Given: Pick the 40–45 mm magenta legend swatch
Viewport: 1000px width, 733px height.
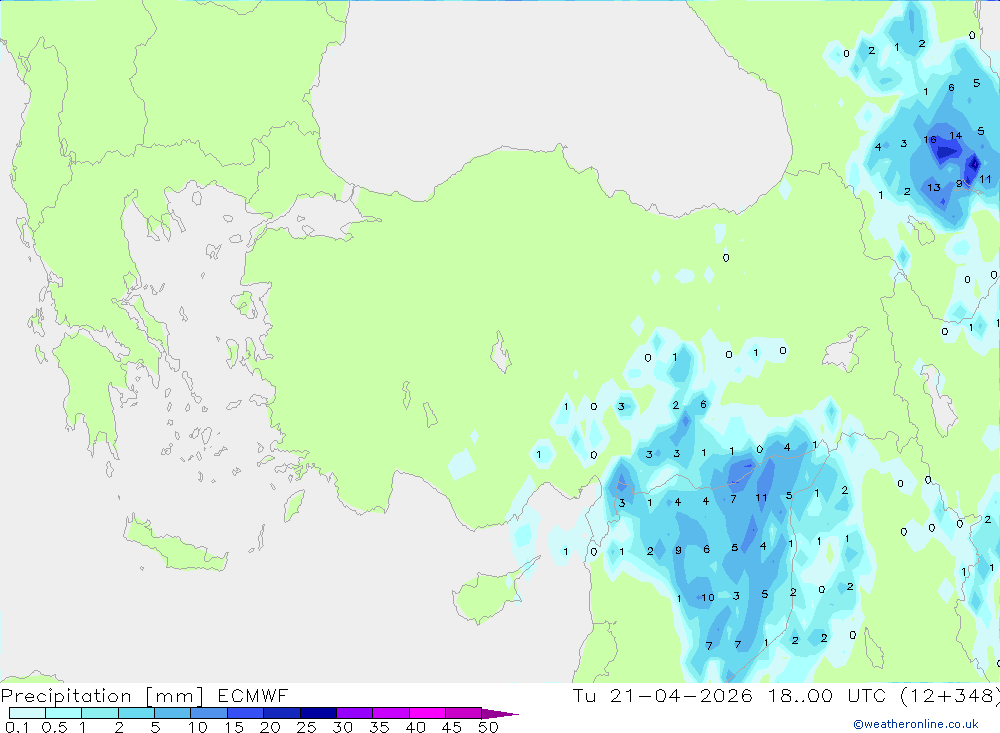Looking at the screenshot, I should [x=427, y=713].
